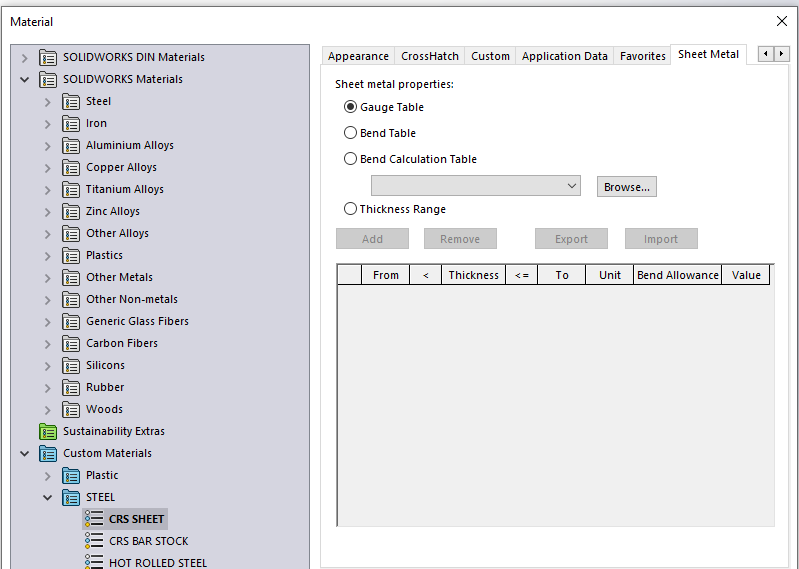
Task: Click the Steel category folder icon
Action: tap(71, 101)
